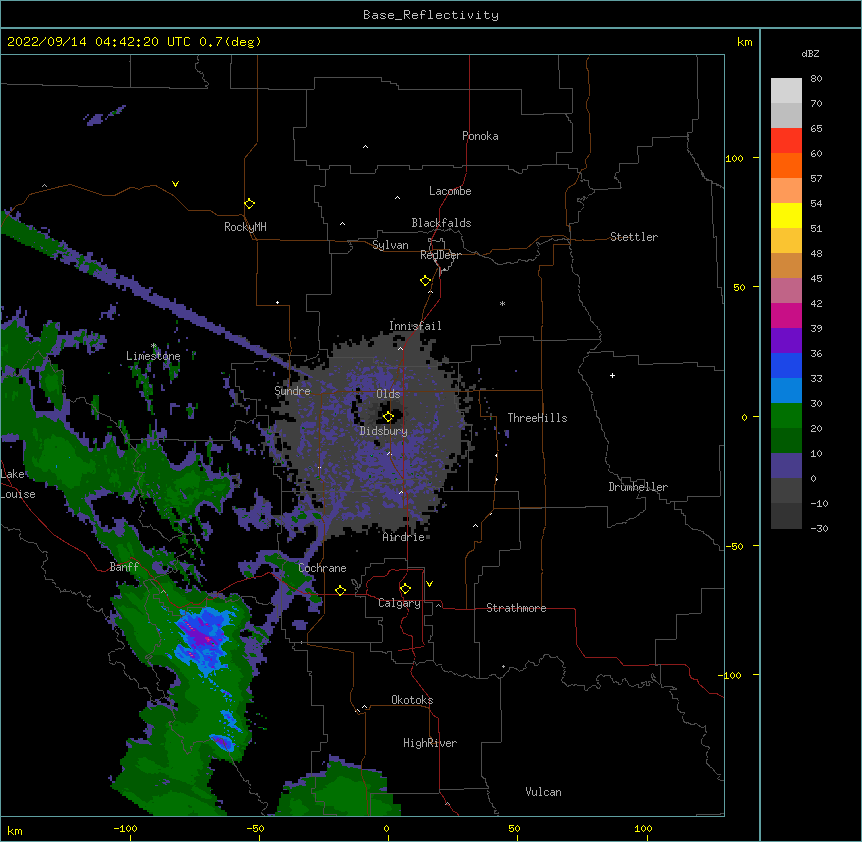Viewport: 862px width, 842px height.
Task: Click the Vulcan label
Action: tap(543, 792)
